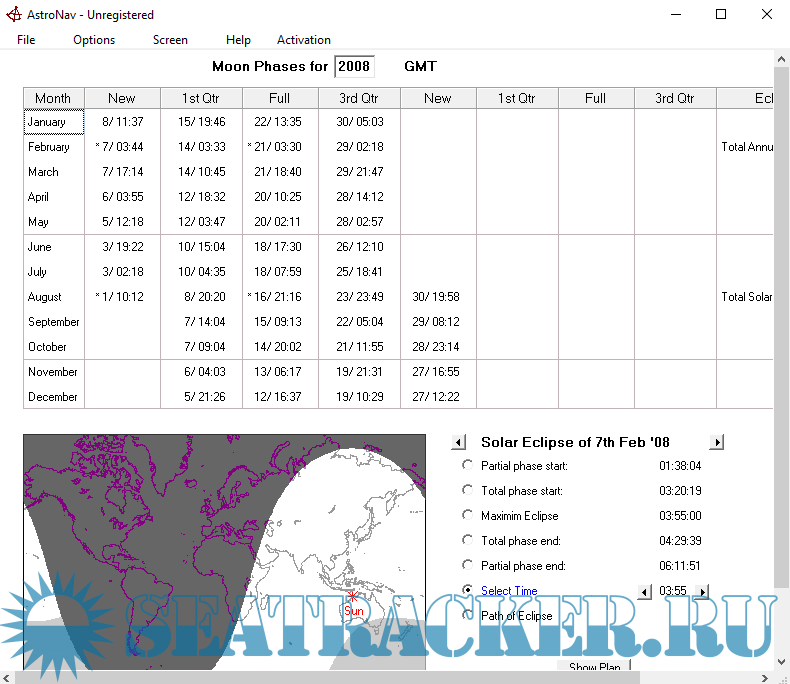Select the January row in month column

tap(47, 122)
